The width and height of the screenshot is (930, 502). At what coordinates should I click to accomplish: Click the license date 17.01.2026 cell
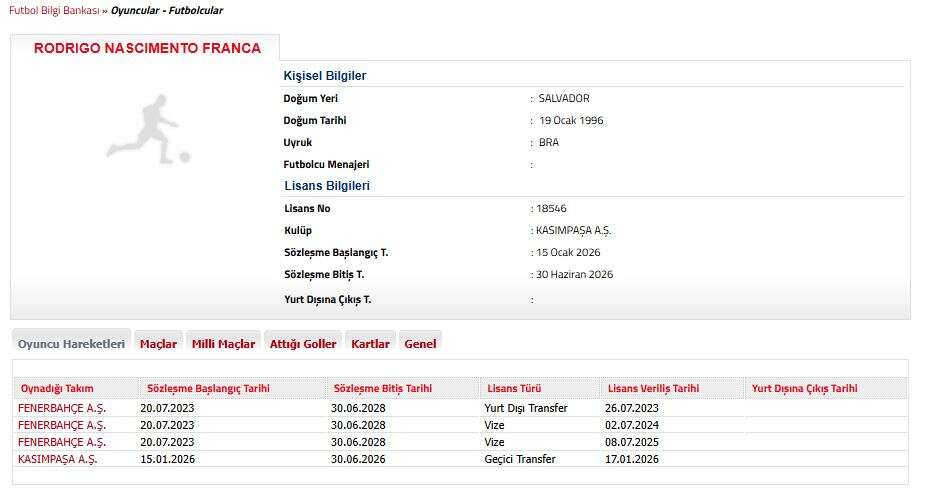(x=632, y=459)
